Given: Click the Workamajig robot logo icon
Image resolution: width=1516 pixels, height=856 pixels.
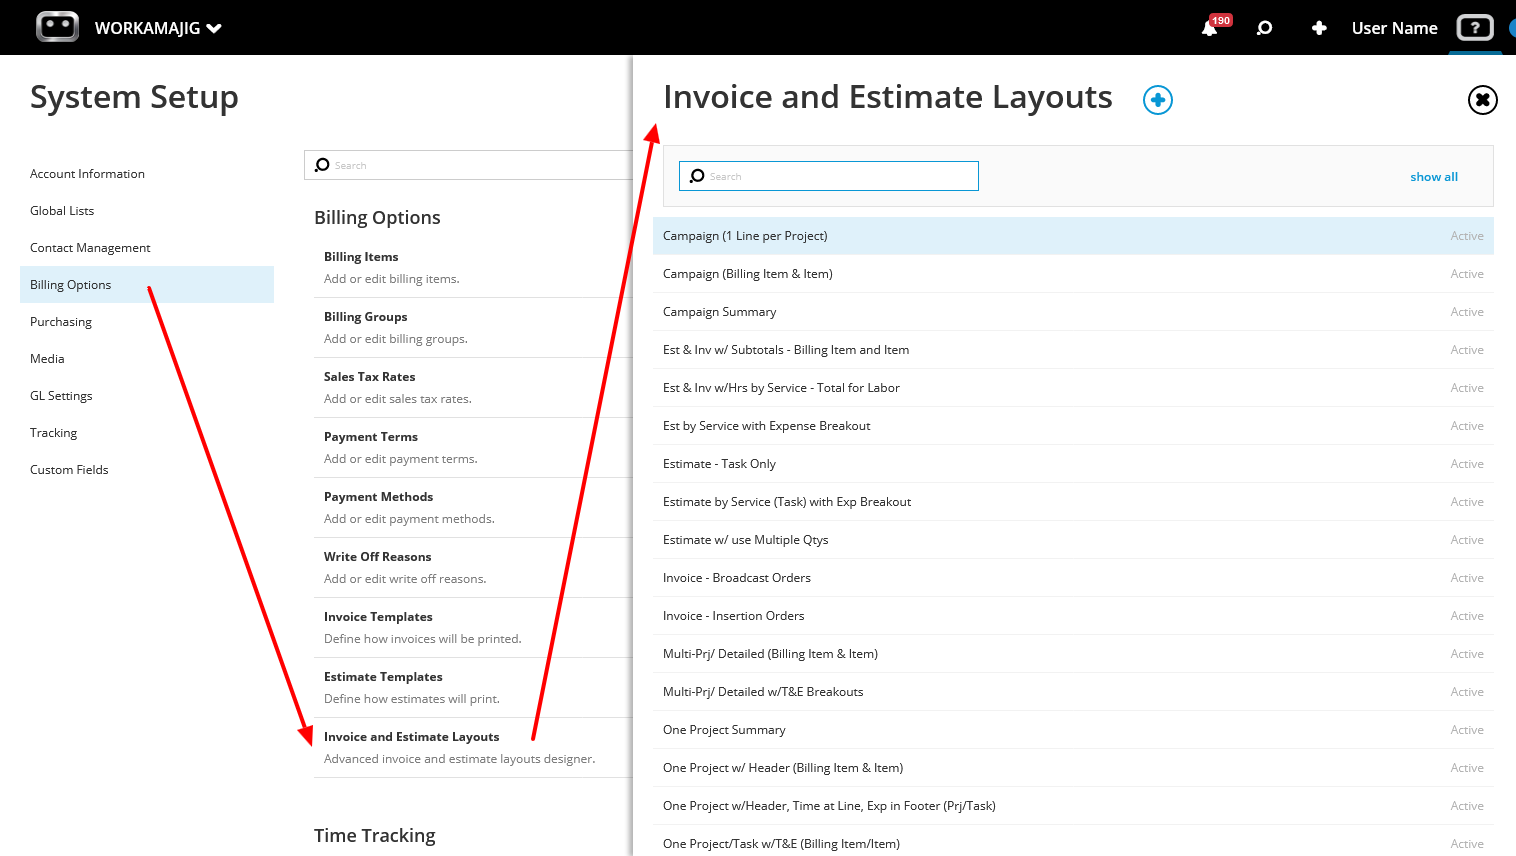Looking at the screenshot, I should (x=57, y=27).
